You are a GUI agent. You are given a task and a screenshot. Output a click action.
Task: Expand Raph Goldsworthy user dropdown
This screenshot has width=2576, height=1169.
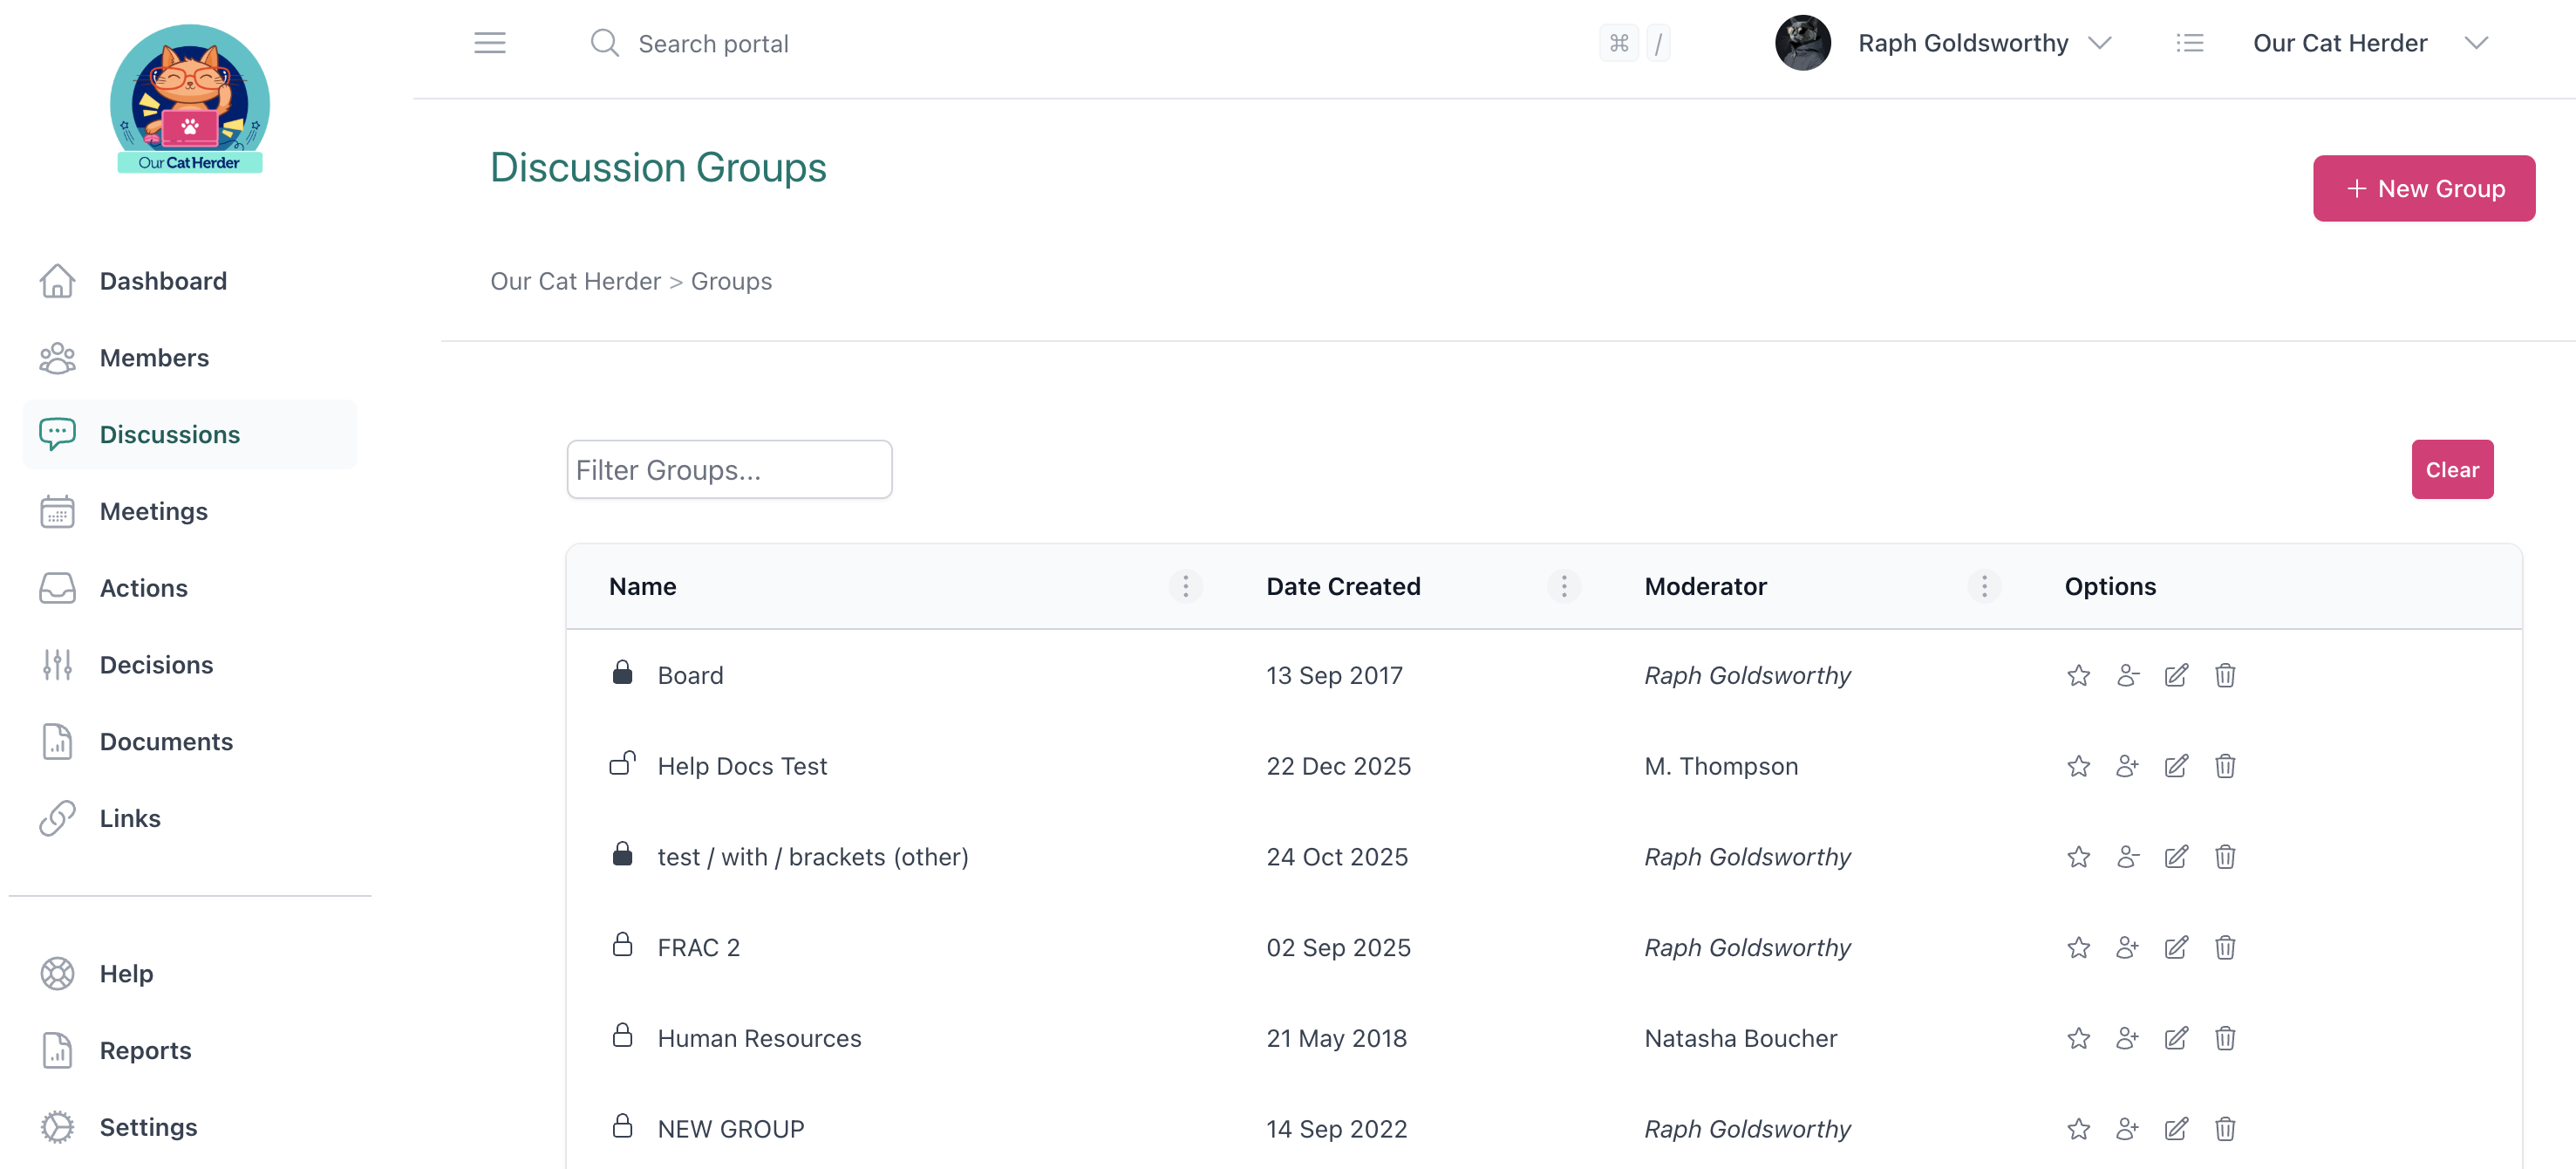click(2099, 43)
